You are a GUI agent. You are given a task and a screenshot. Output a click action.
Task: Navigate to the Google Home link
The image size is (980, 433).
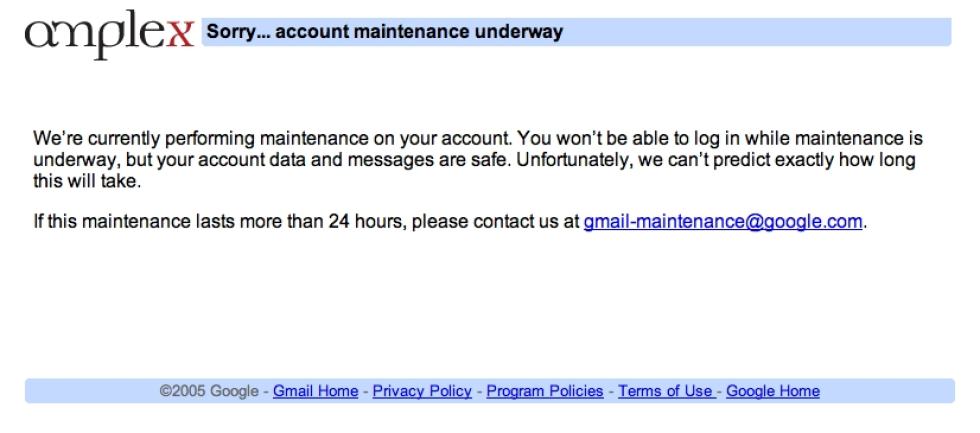pyautogui.click(x=772, y=391)
